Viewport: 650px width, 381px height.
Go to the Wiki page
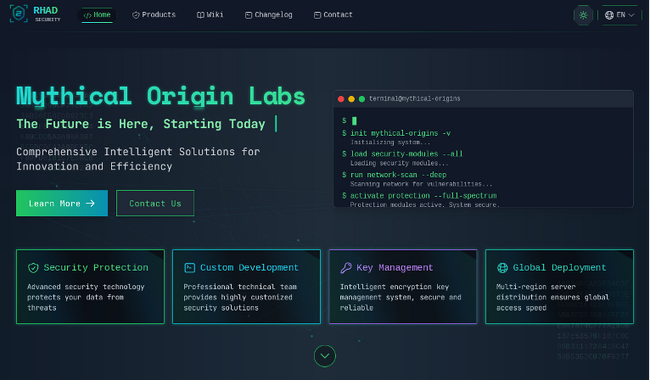(x=210, y=15)
